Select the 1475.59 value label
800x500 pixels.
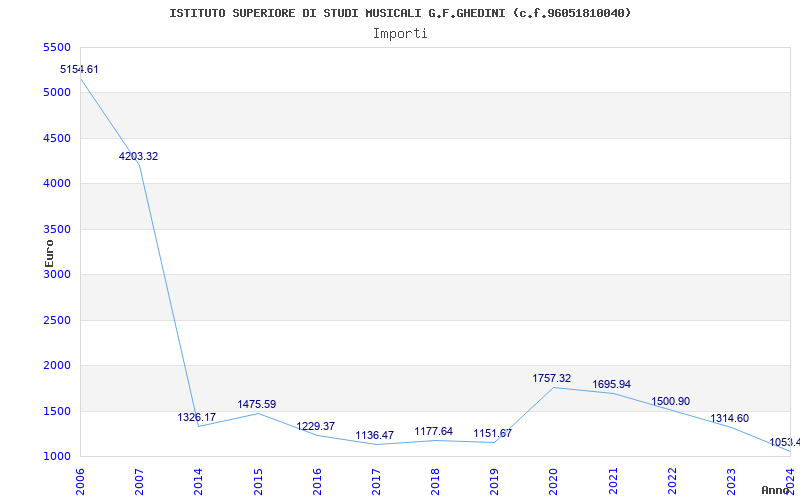click(x=257, y=405)
